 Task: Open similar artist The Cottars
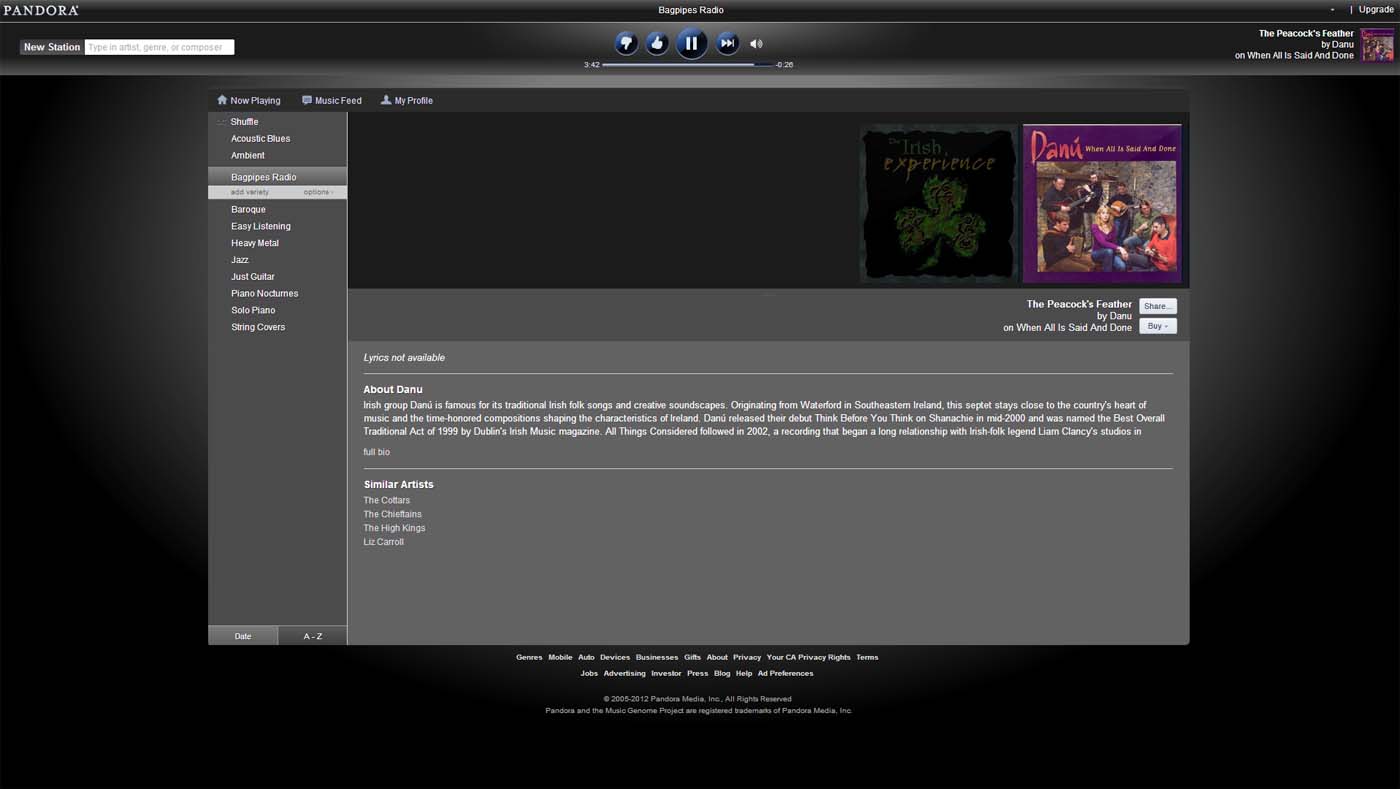(x=387, y=501)
